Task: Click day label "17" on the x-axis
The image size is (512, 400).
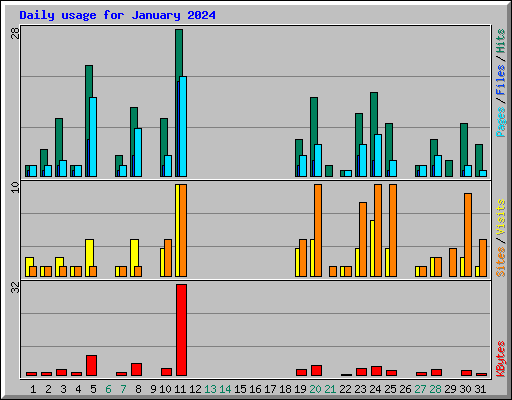Action: (270, 389)
